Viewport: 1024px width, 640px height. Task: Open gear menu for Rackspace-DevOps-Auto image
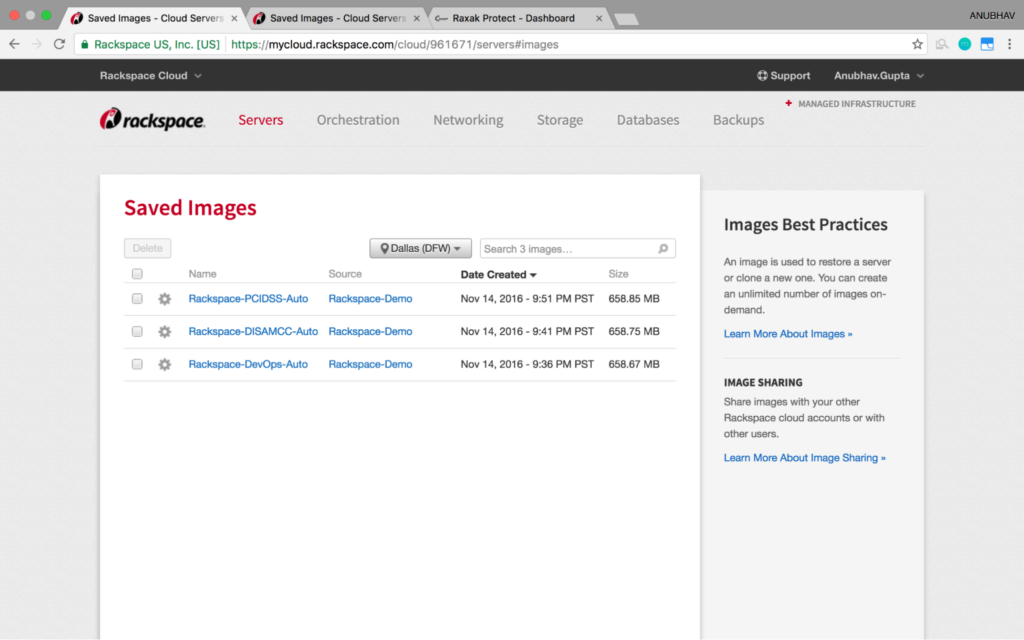coord(165,364)
